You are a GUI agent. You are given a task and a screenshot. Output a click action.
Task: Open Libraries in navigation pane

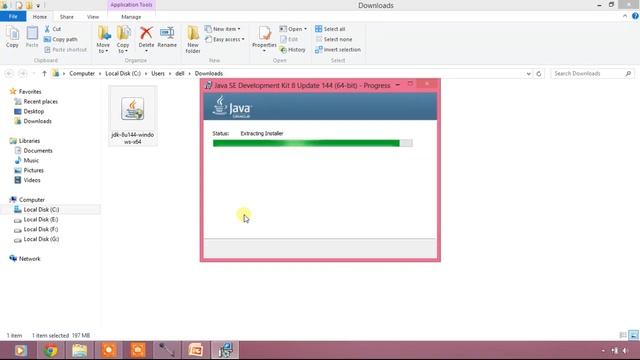point(29,140)
